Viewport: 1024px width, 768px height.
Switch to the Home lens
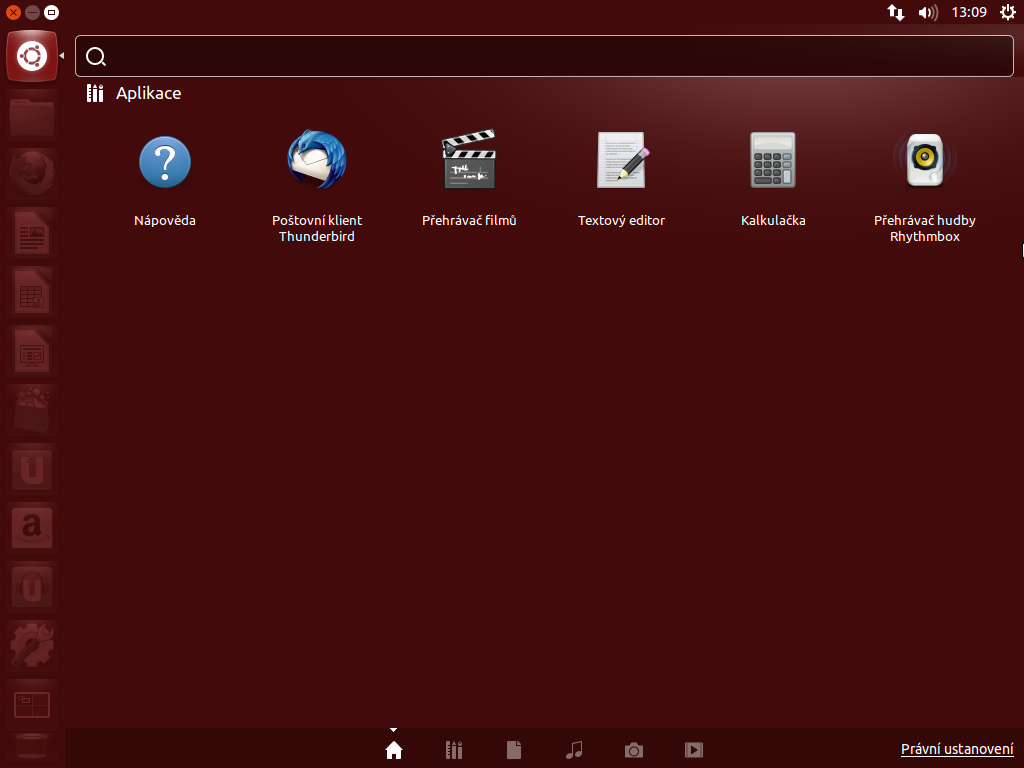(x=394, y=750)
